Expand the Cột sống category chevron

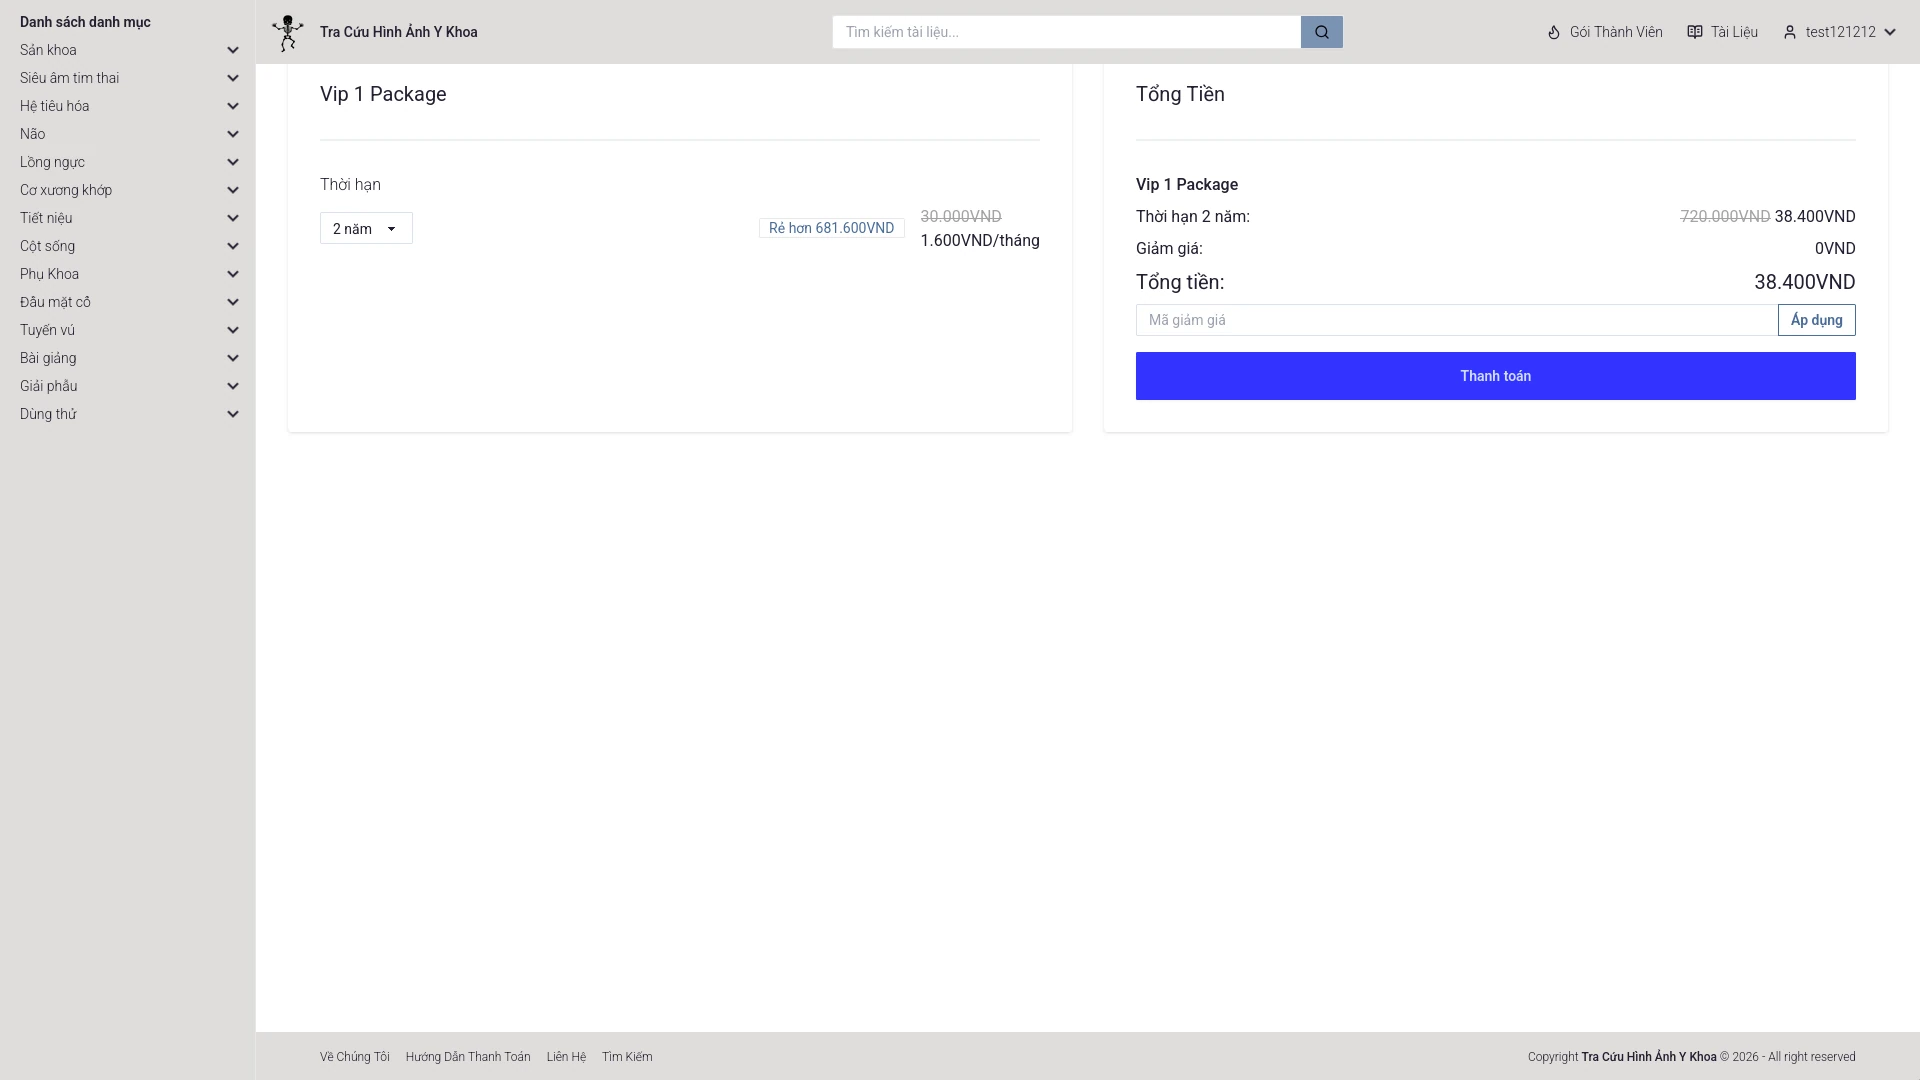point(233,246)
